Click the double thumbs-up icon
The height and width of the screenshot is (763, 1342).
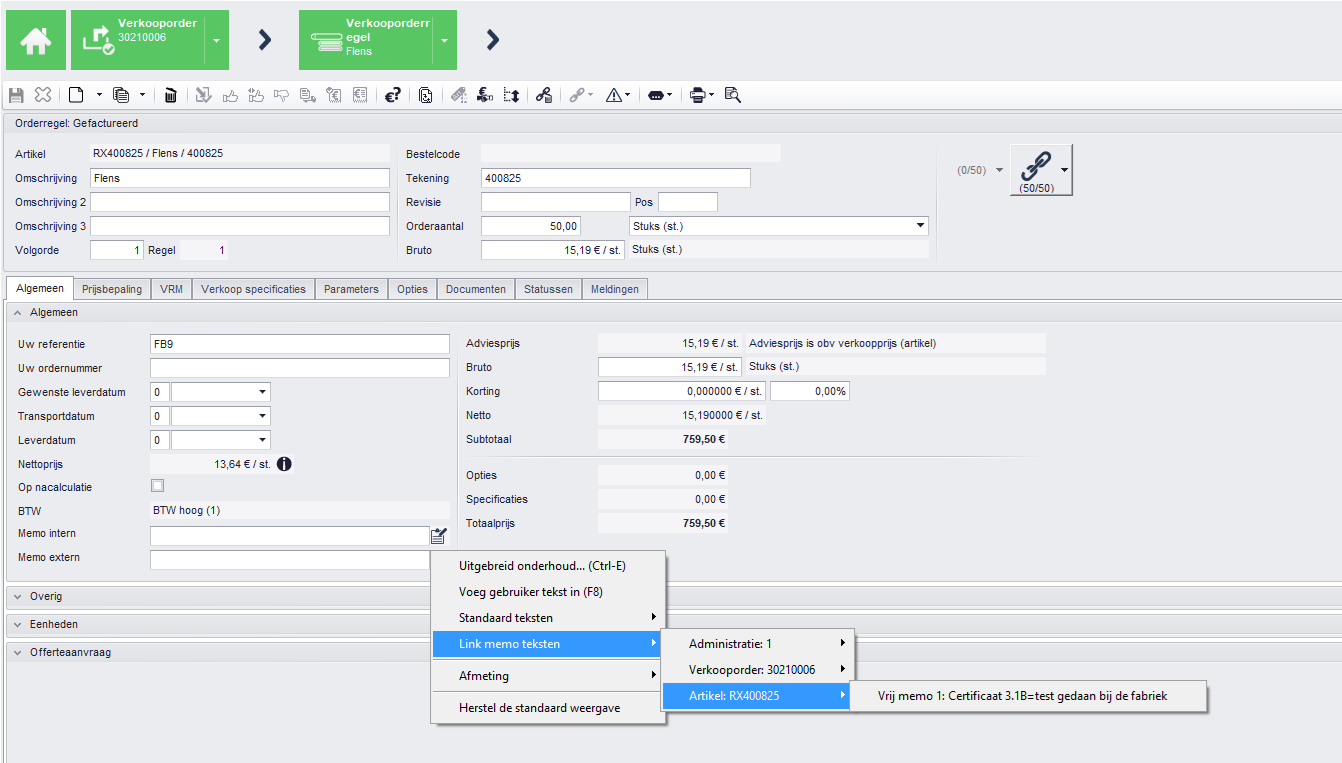(x=255, y=95)
